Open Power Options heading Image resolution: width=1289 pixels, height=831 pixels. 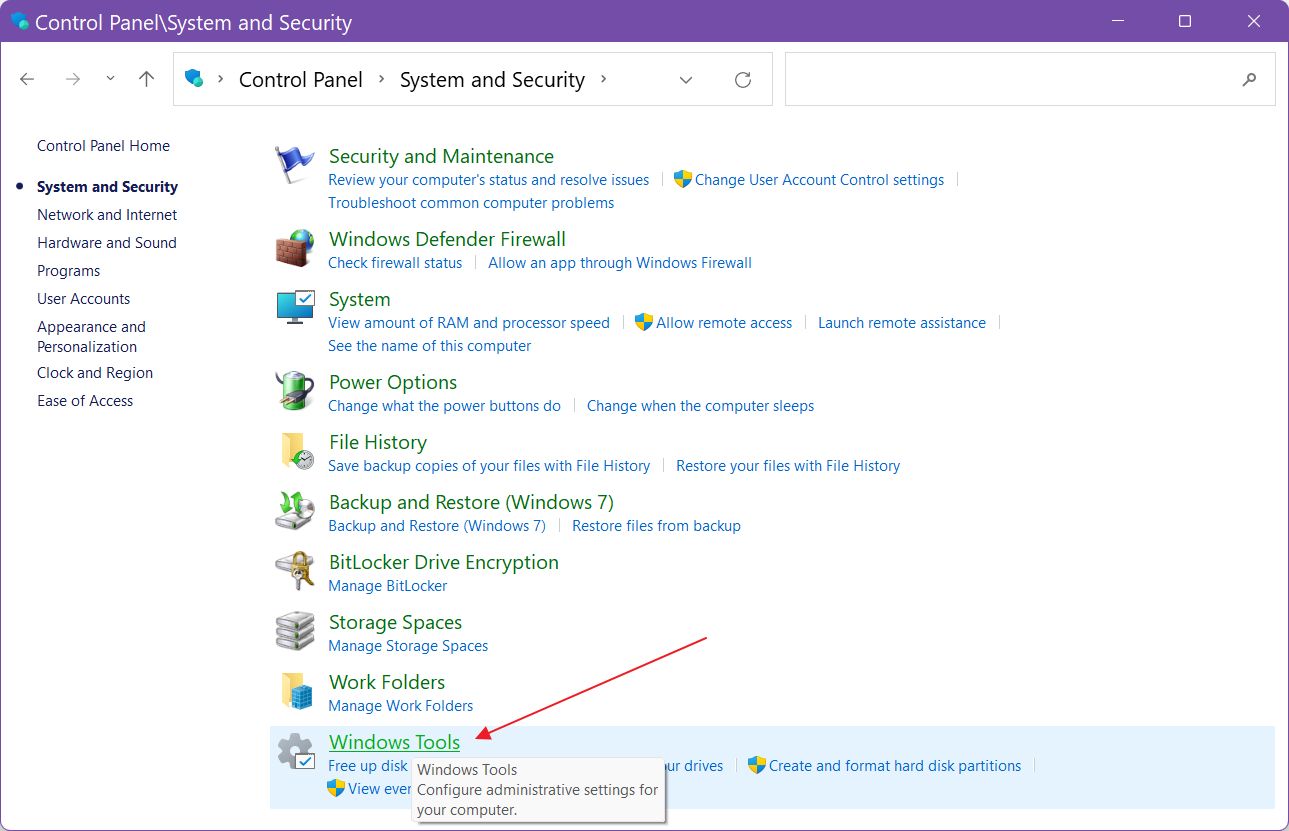(x=393, y=382)
